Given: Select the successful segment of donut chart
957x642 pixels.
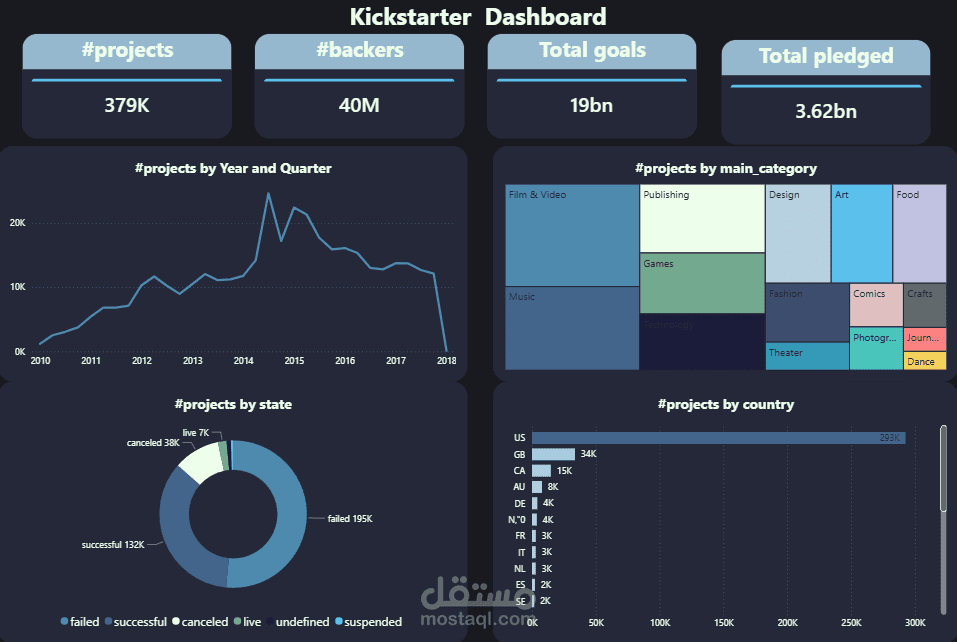Looking at the screenshot, I should pyautogui.click(x=177, y=531).
